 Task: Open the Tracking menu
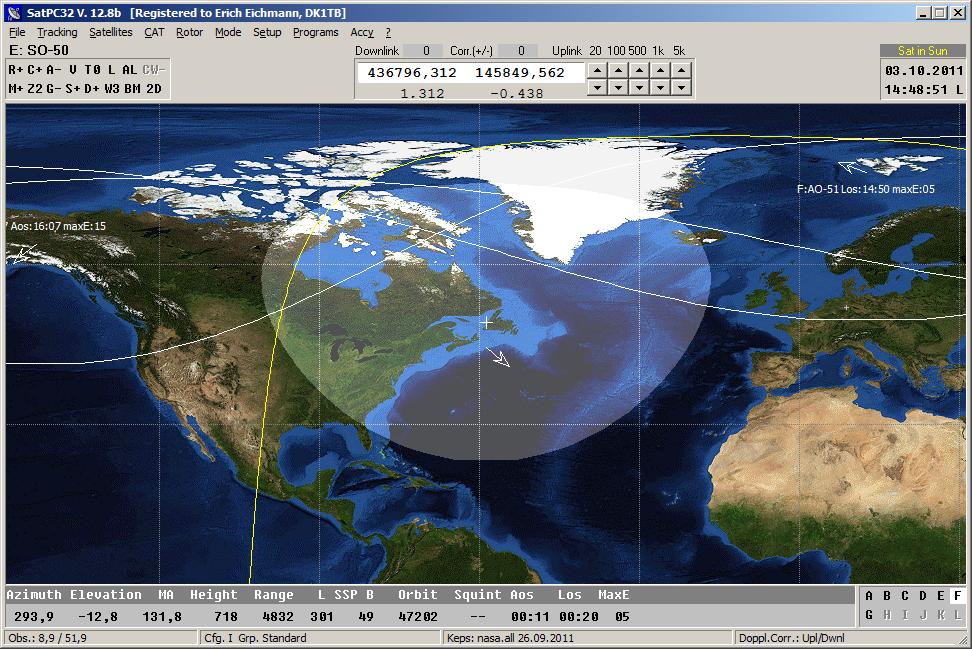click(x=57, y=32)
